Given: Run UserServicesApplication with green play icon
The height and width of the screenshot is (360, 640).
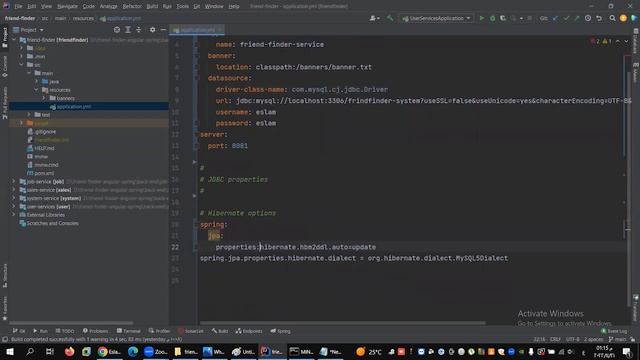Looking at the screenshot, I should [x=482, y=18].
